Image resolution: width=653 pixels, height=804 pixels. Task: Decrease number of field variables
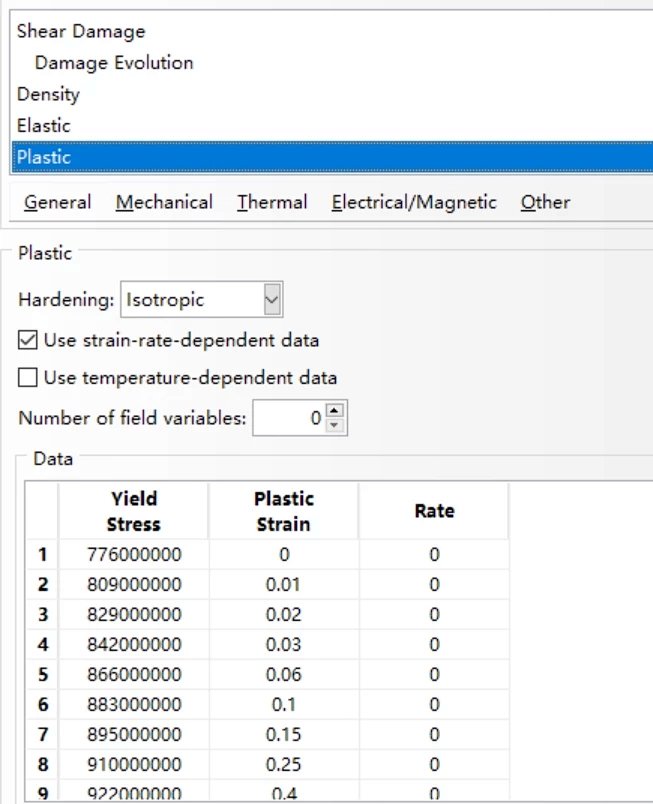(335, 426)
